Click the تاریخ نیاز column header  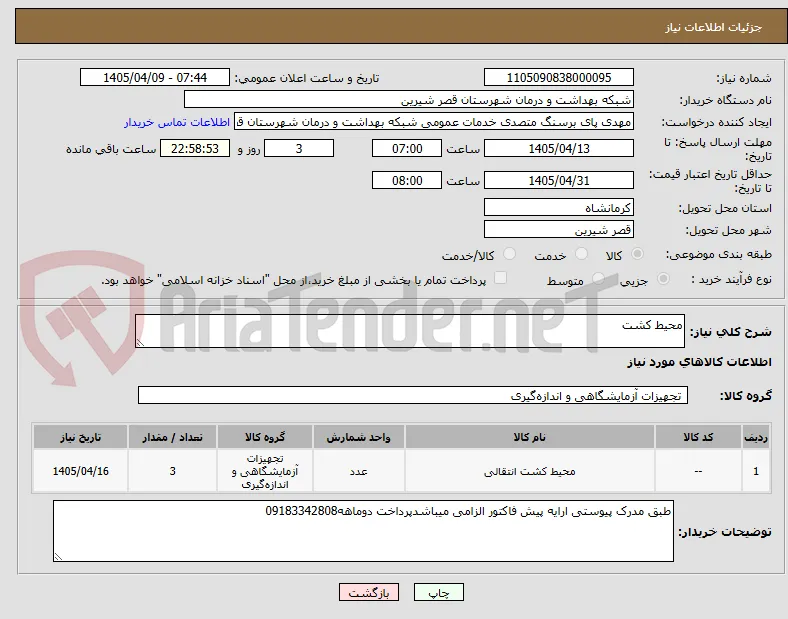(x=80, y=437)
